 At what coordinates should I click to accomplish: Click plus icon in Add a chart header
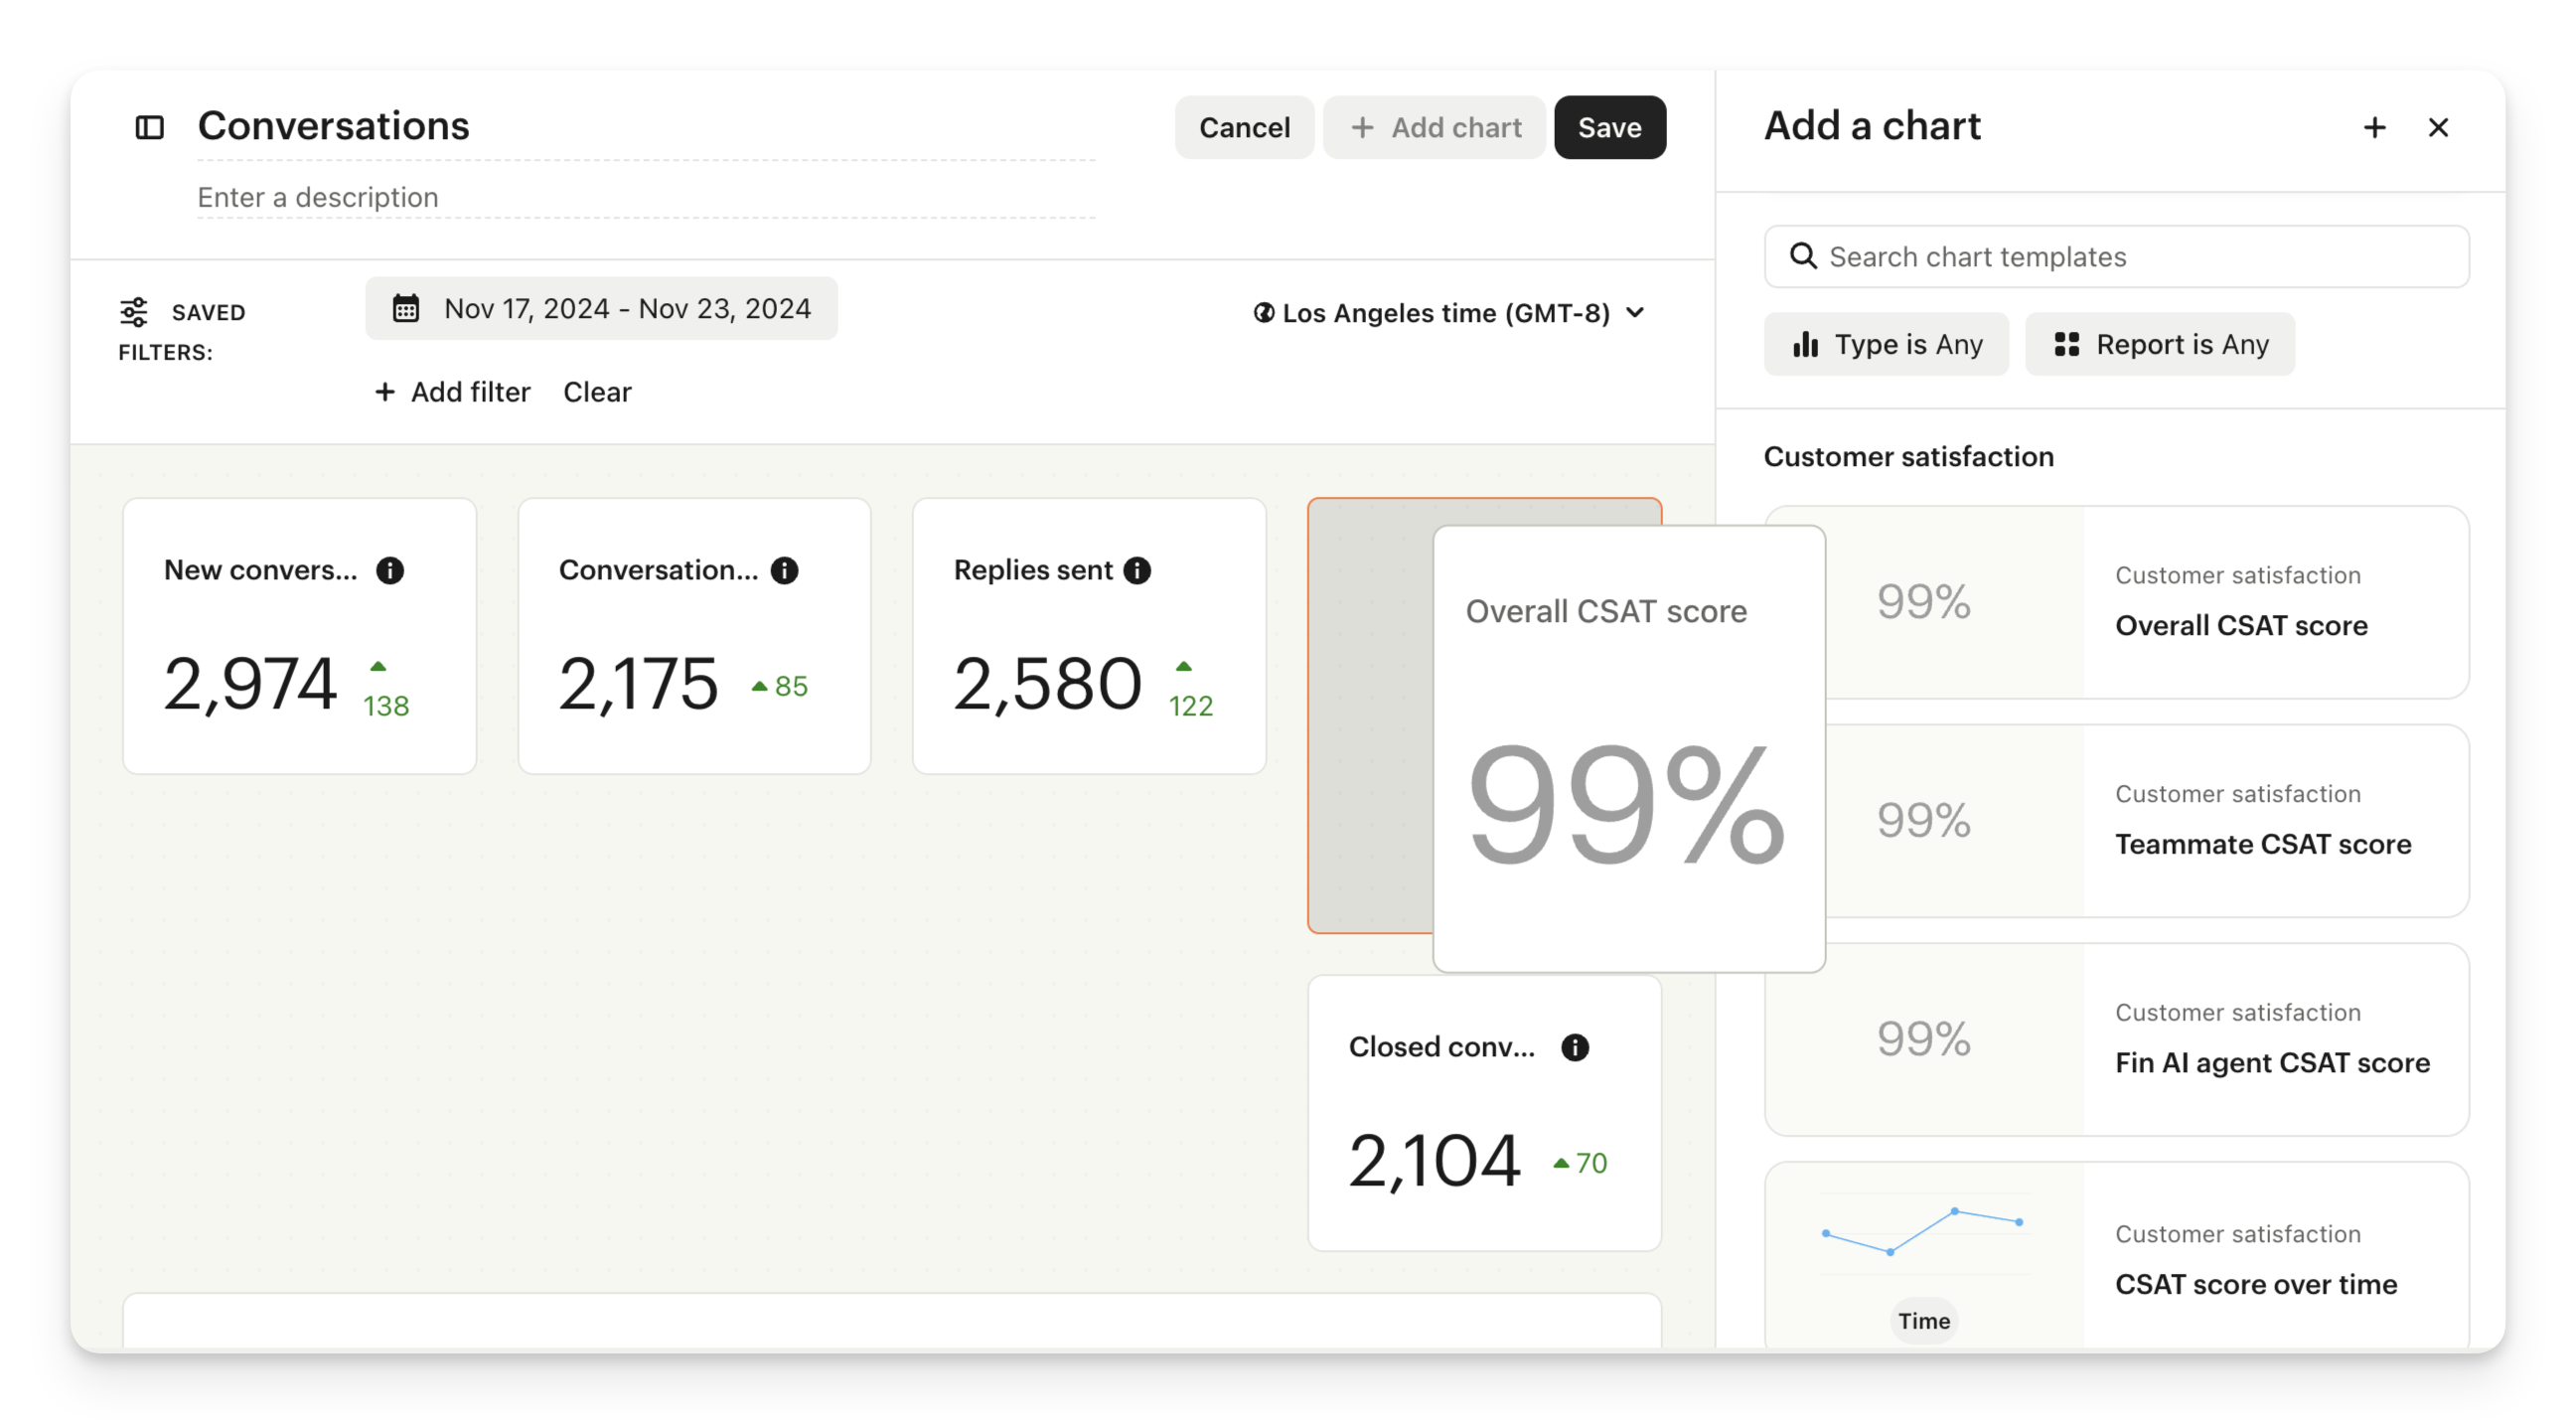[2374, 127]
